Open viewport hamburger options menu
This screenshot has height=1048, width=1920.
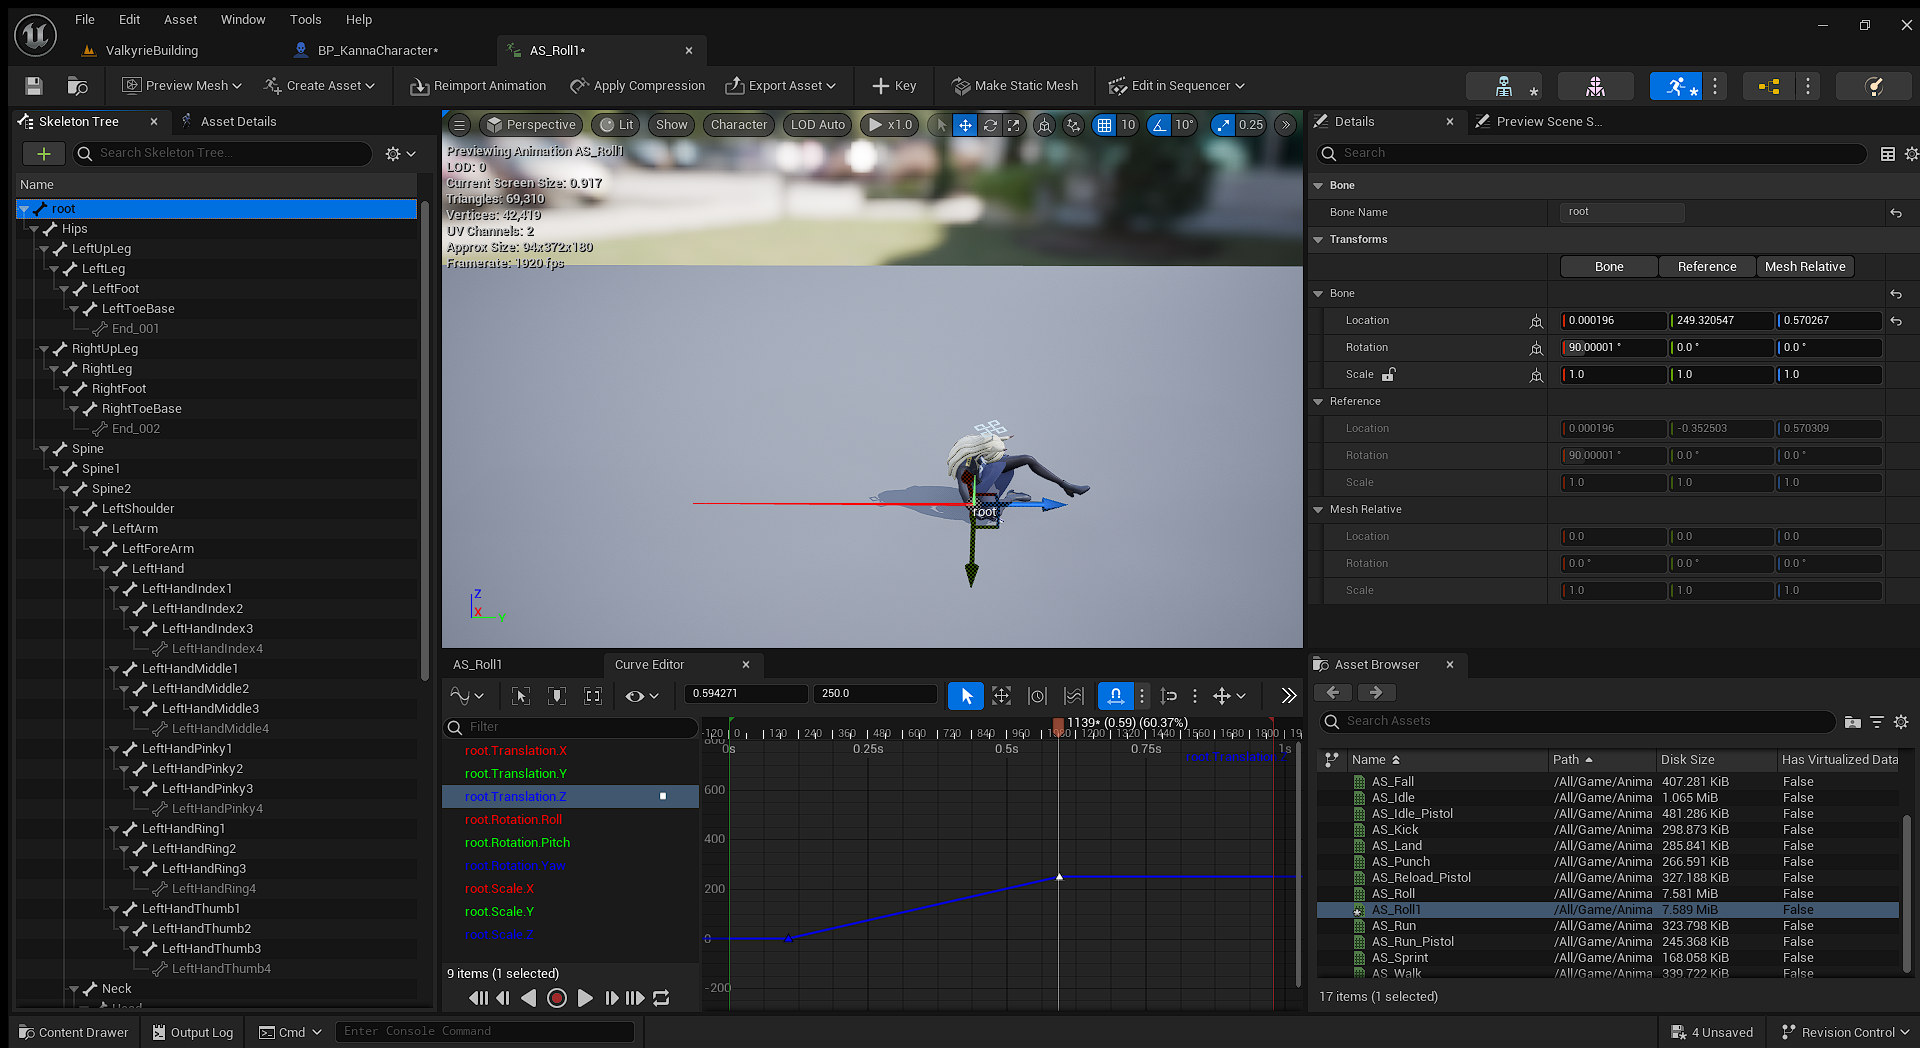click(x=459, y=125)
